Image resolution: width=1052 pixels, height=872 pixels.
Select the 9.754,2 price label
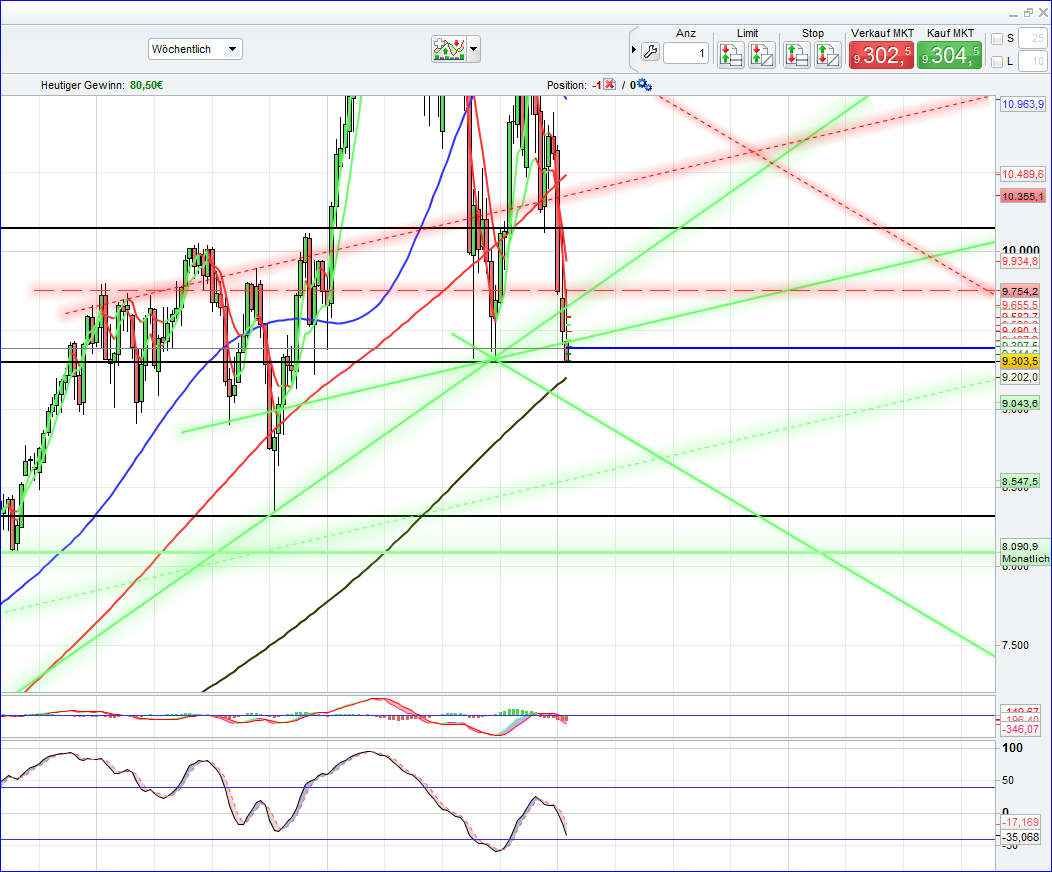(x=1020, y=291)
